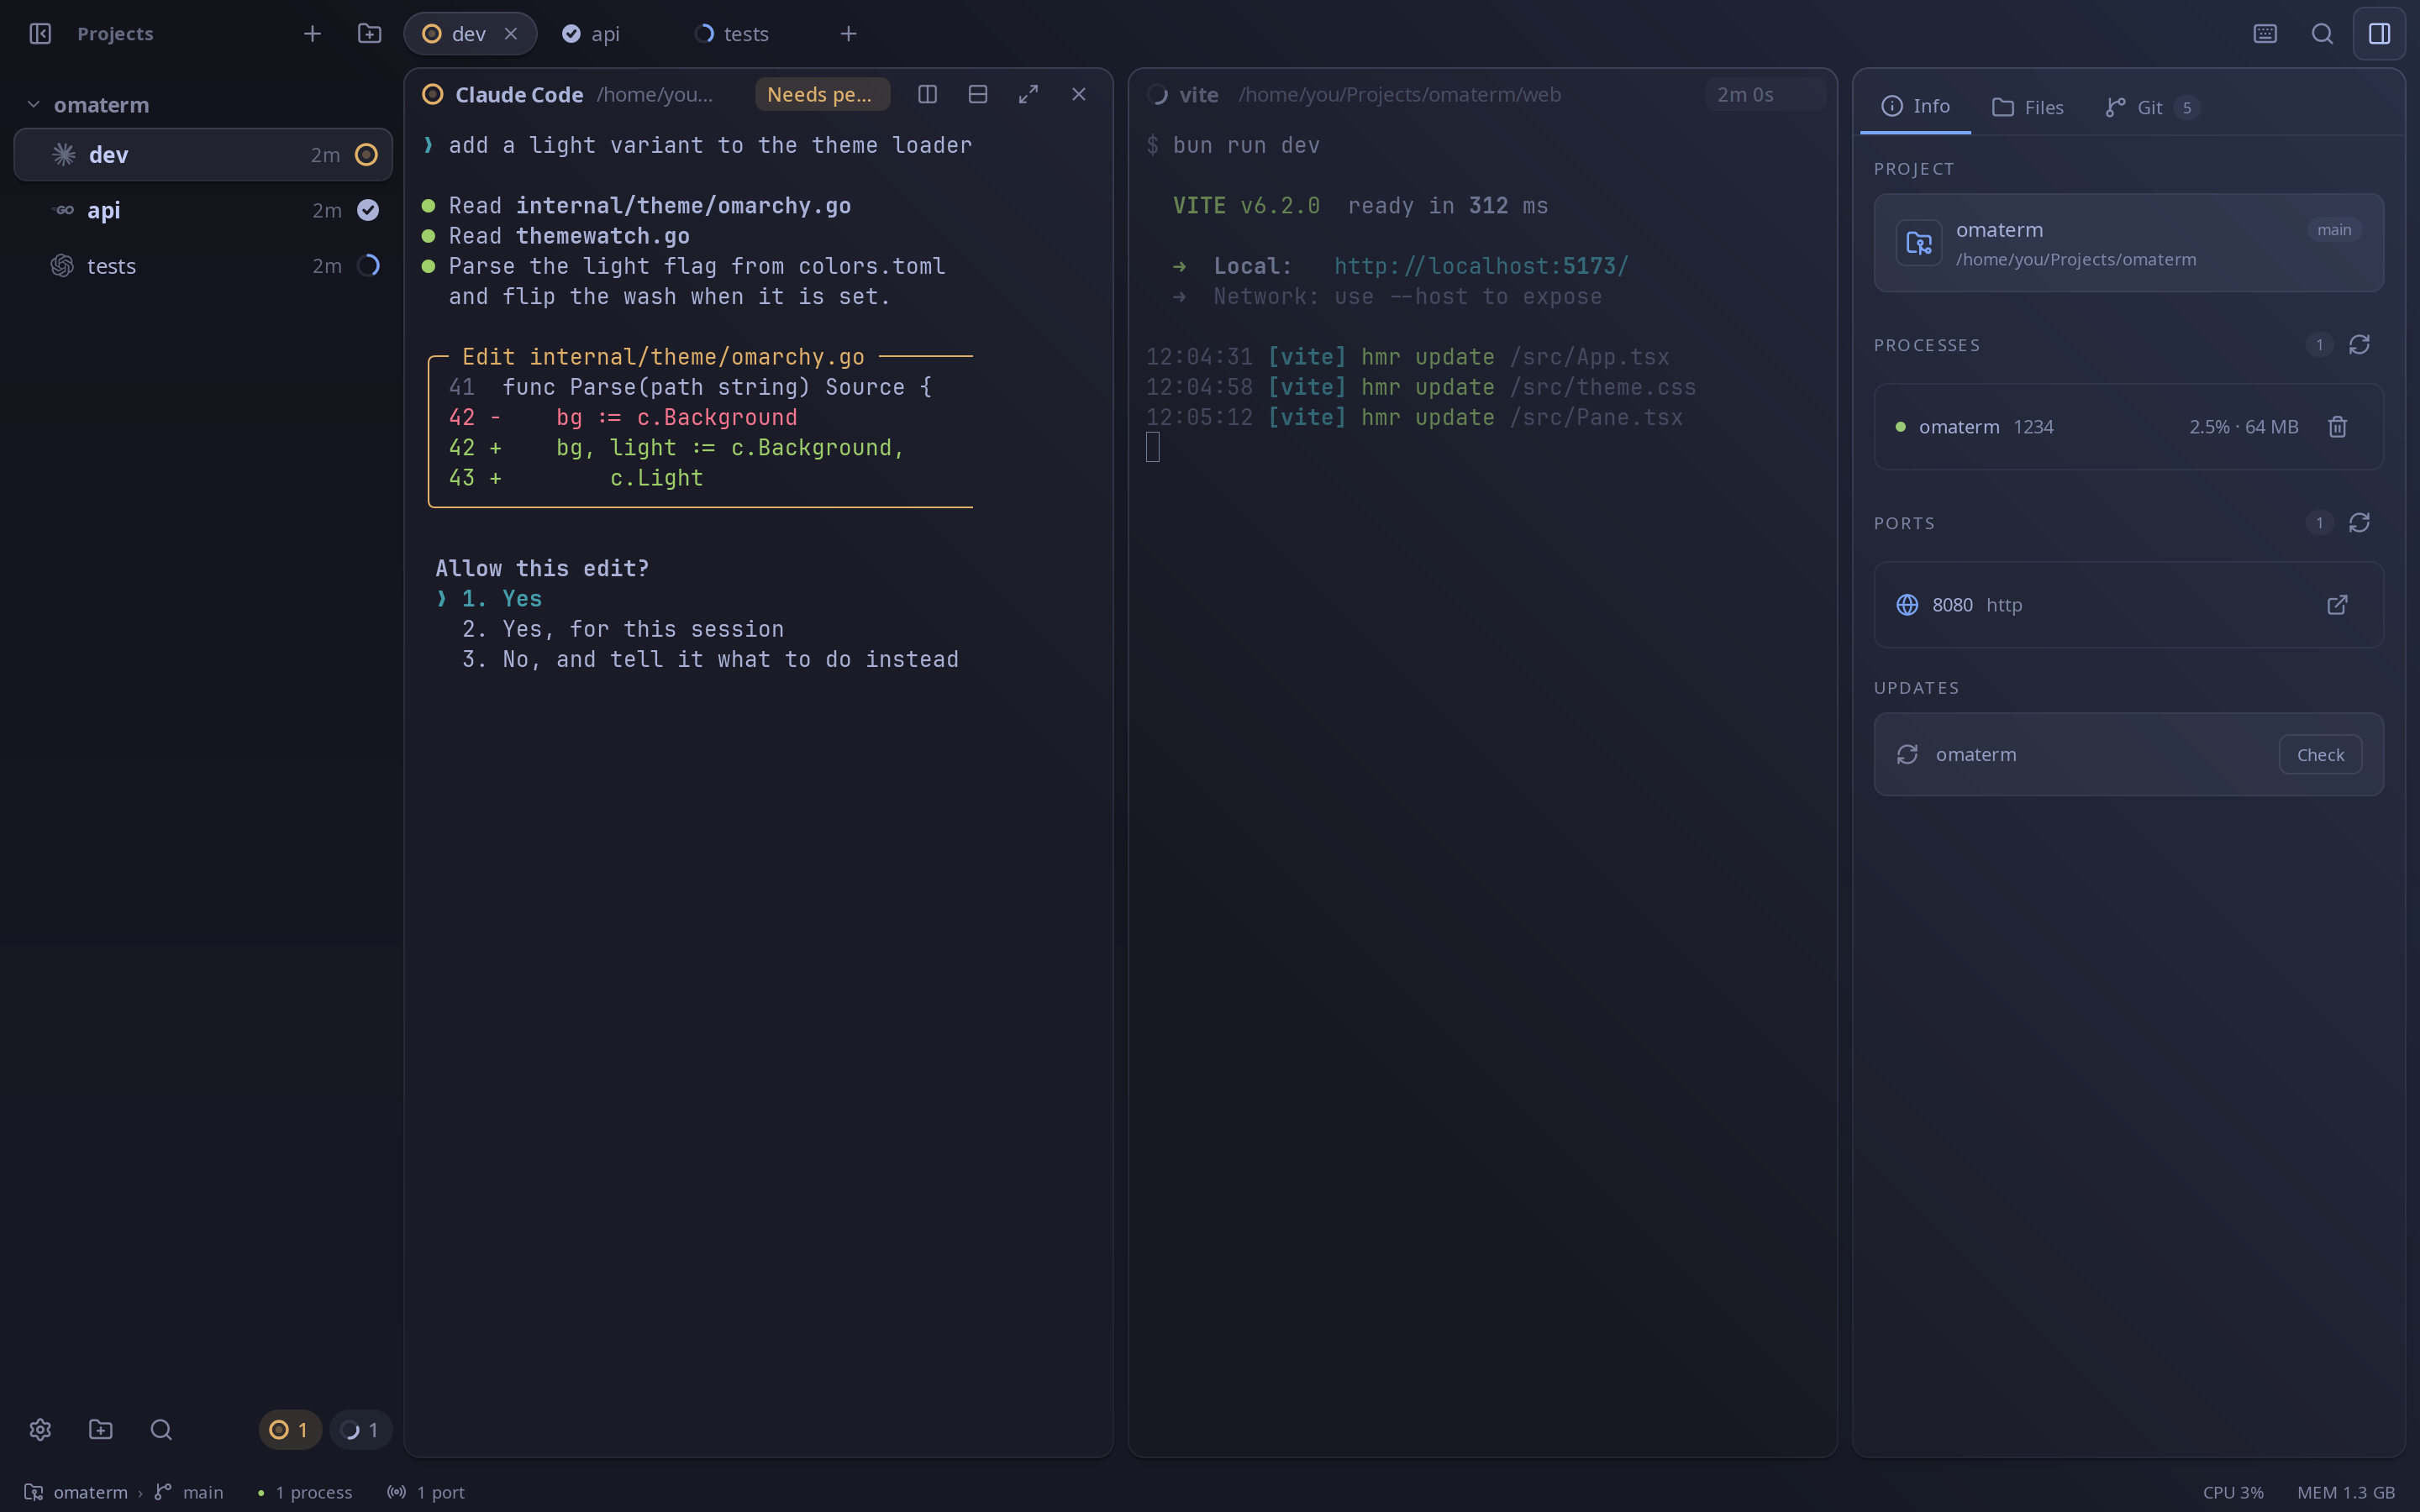This screenshot has height=1512, width=2420.
Task: Switch to the tests tab
Action: pos(733,34)
